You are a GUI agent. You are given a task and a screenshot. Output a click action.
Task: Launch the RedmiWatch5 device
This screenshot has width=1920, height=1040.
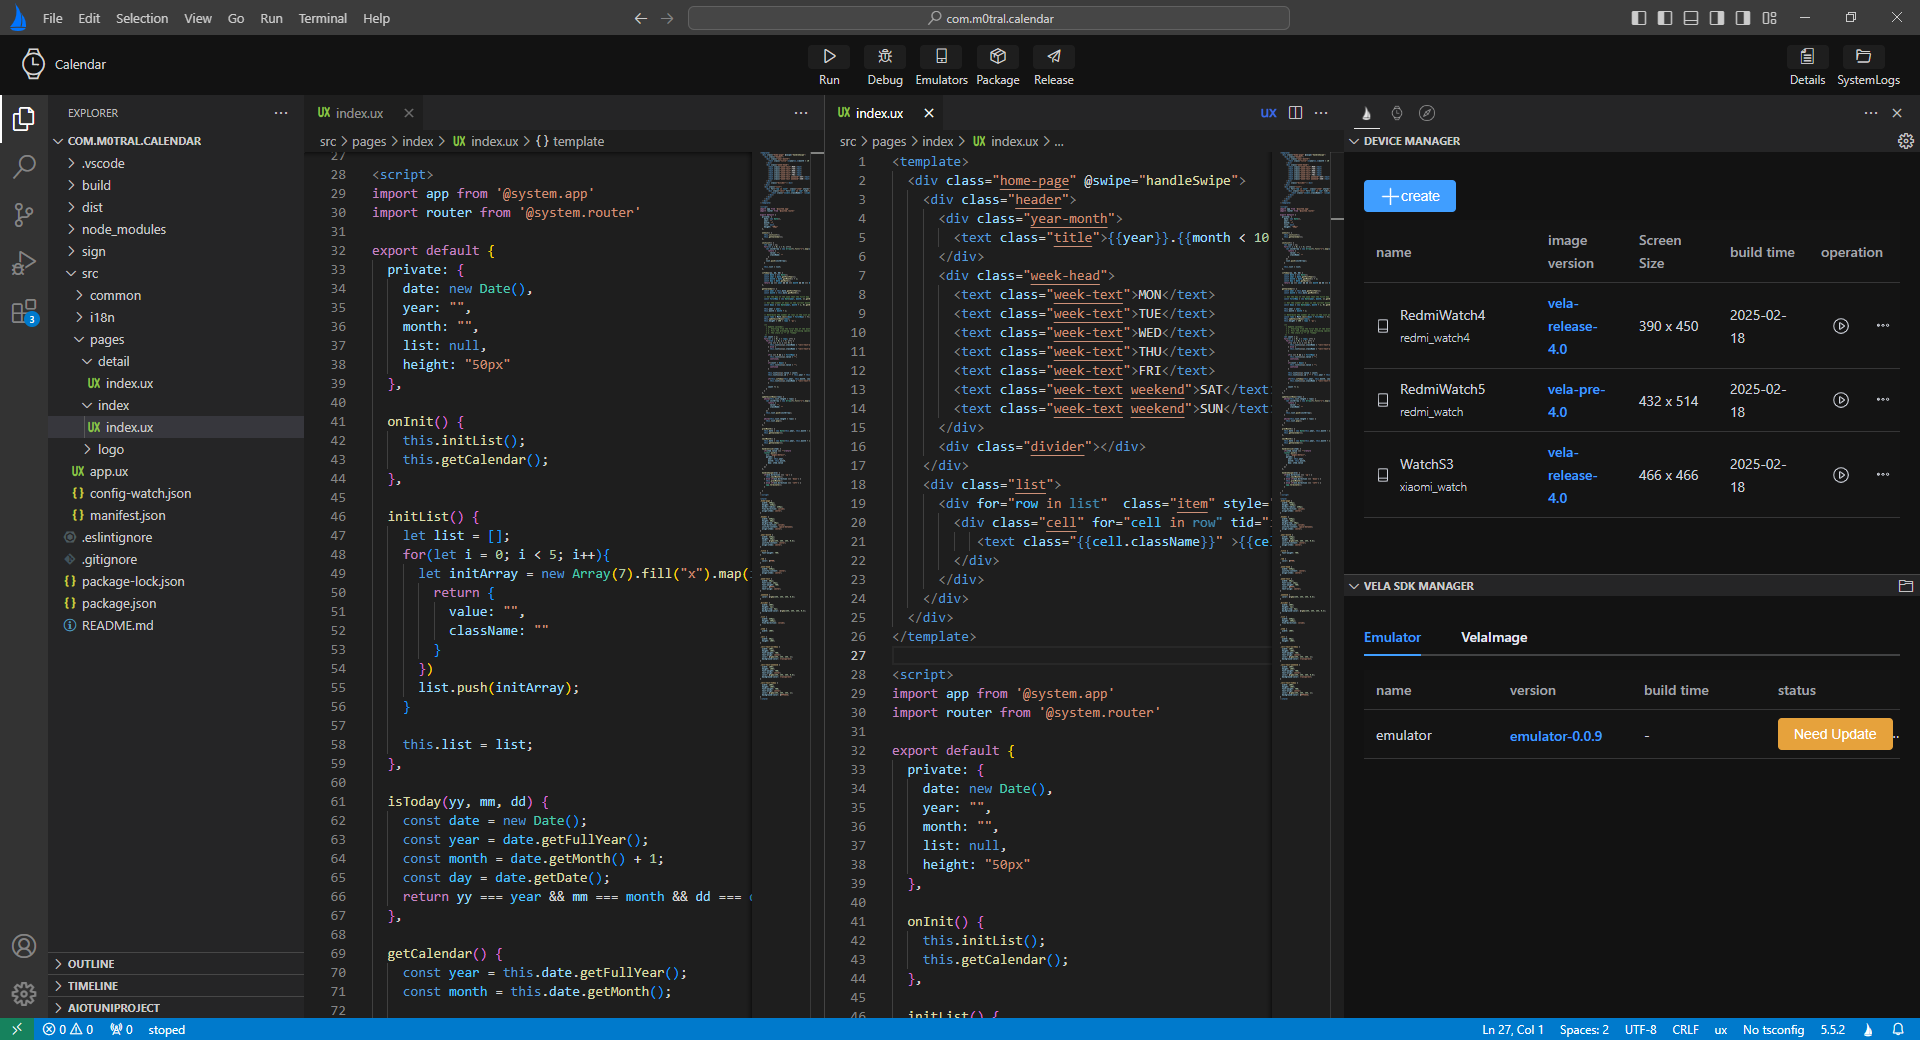coord(1841,400)
